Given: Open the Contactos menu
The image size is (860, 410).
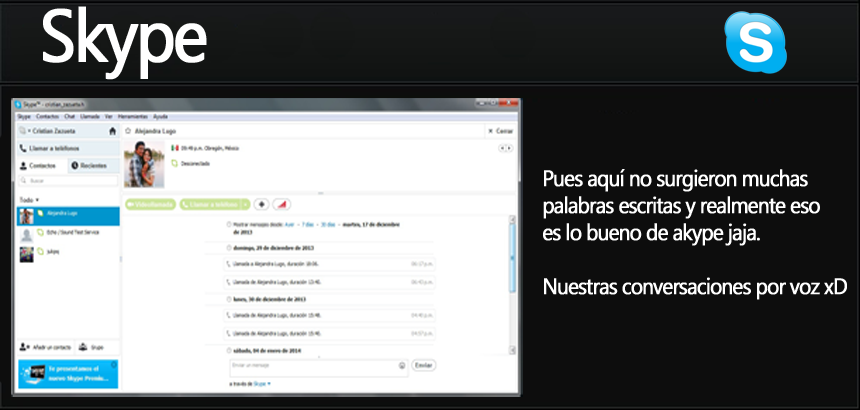Looking at the screenshot, I should point(47,117).
